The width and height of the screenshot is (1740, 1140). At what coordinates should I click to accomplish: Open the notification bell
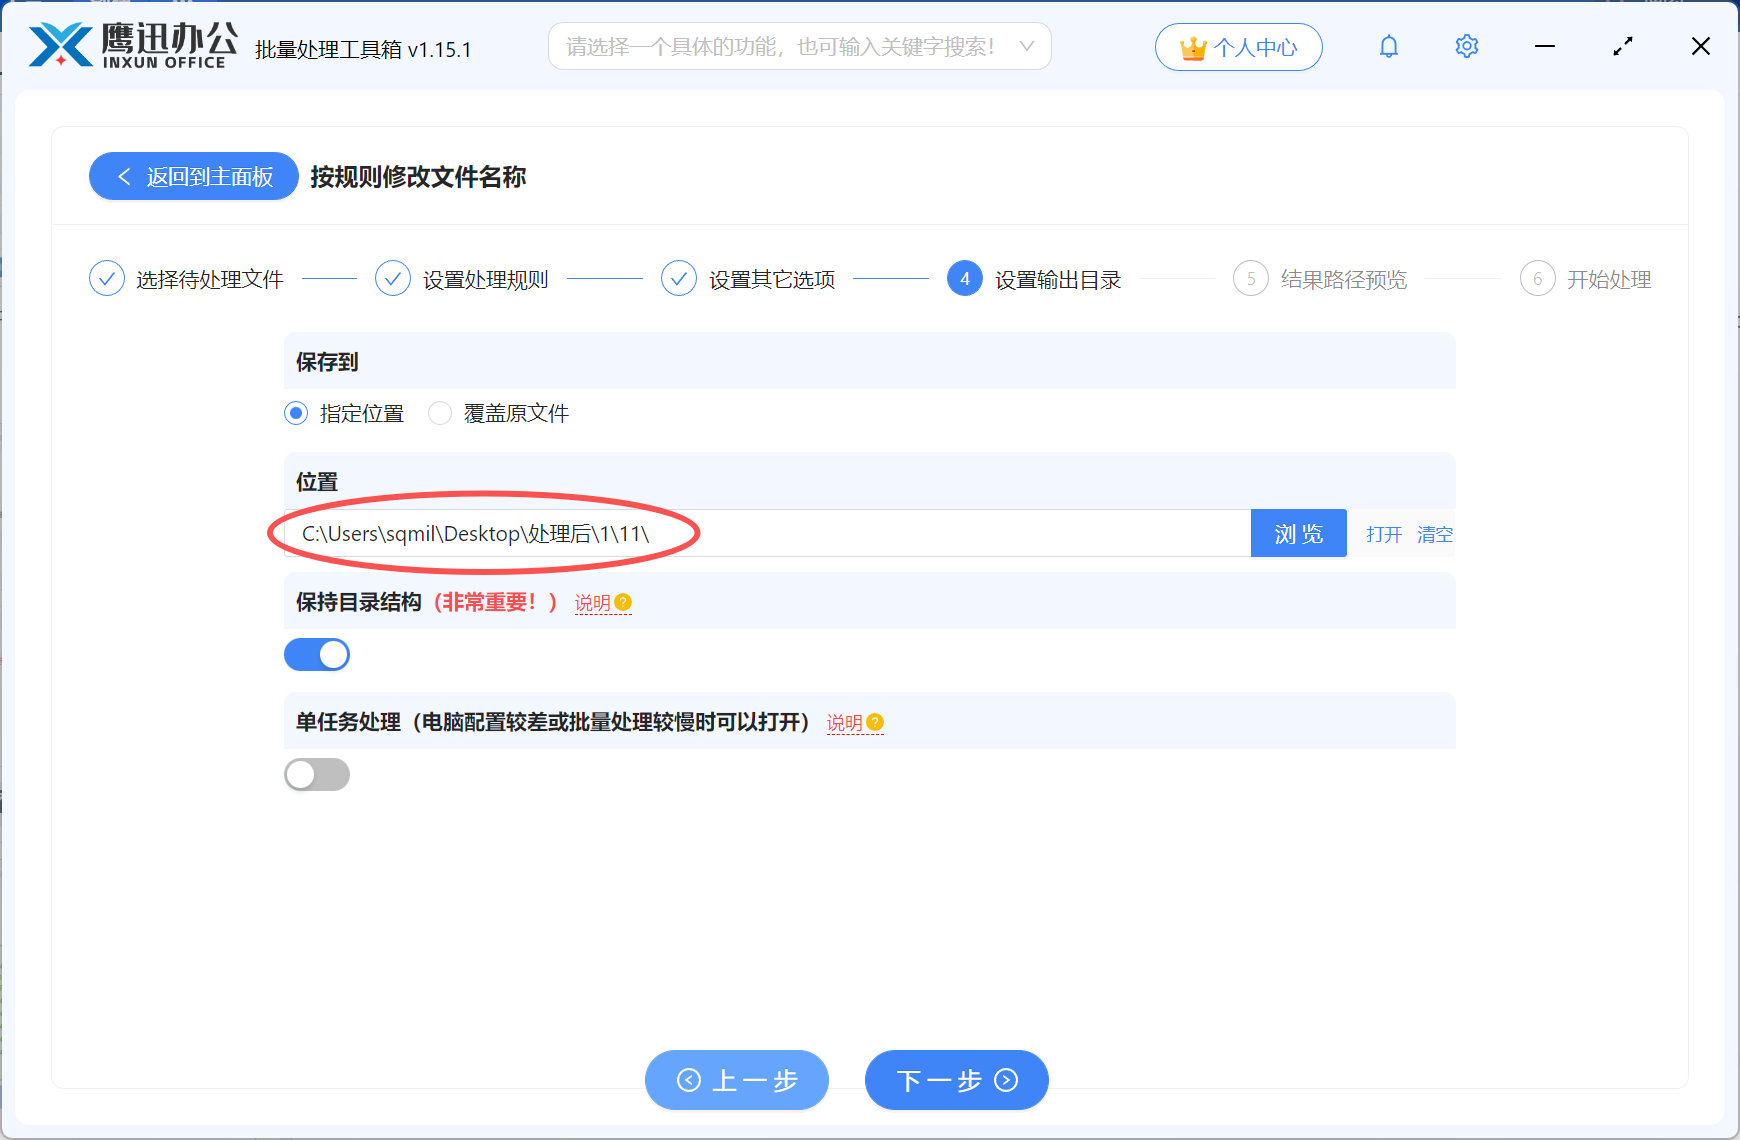[1389, 46]
